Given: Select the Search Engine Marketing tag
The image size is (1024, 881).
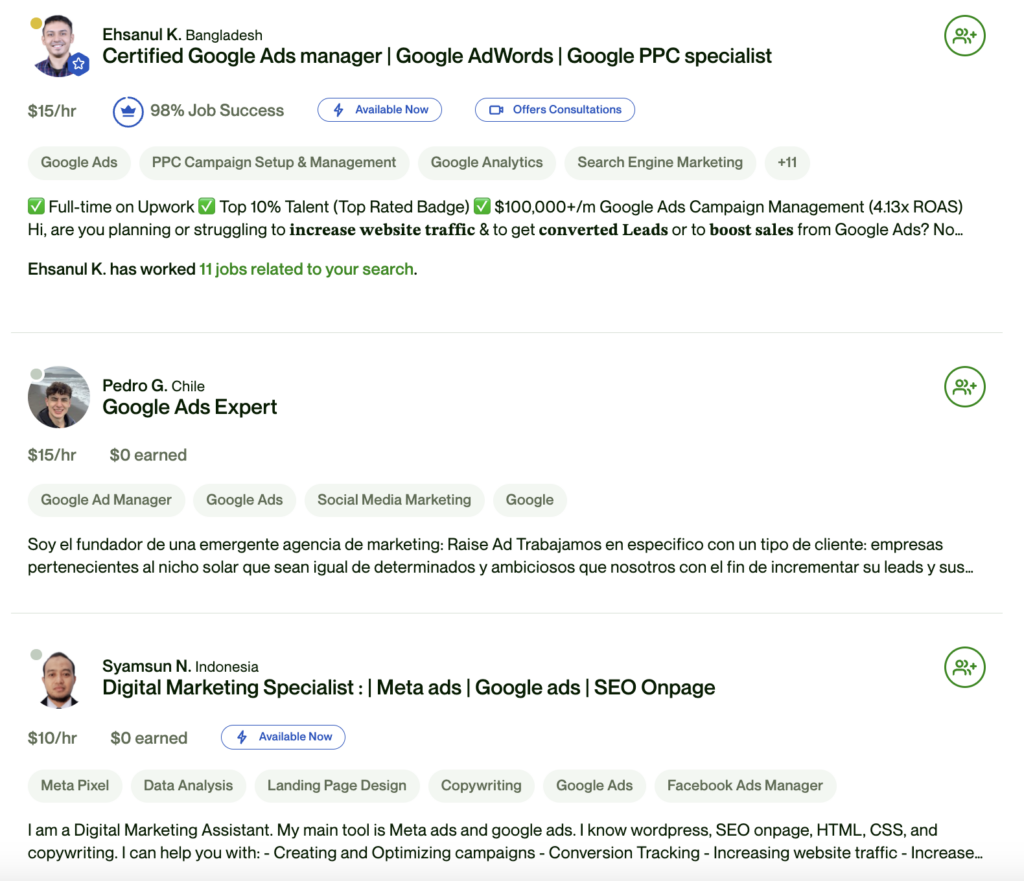Looking at the screenshot, I should pos(660,163).
